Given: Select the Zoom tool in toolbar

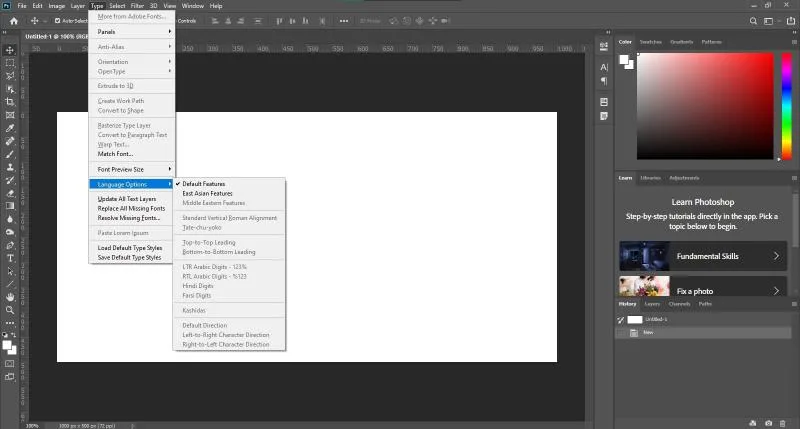Looking at the screenshot, I should (10, 310).
